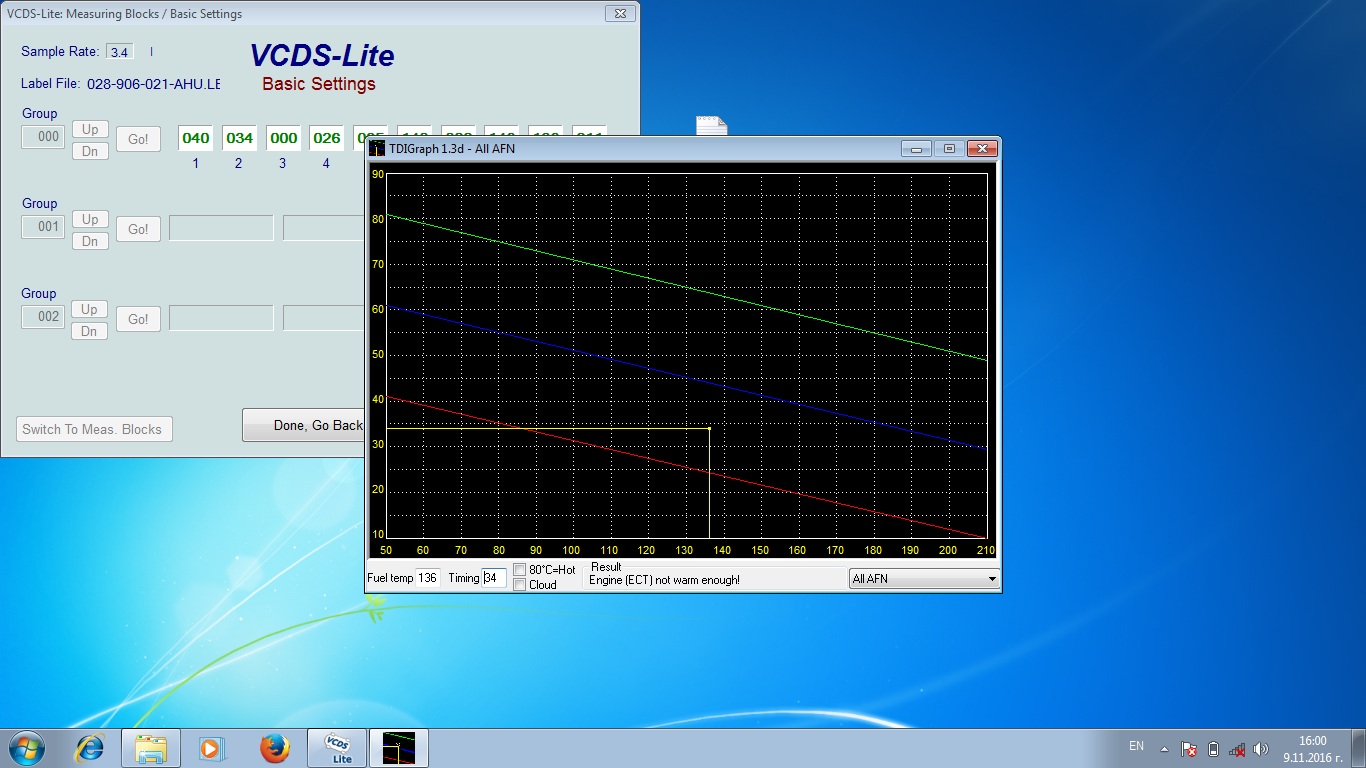Show hidden system tray icons
Screen dimensions: 1366x768
click(1164, 749)
